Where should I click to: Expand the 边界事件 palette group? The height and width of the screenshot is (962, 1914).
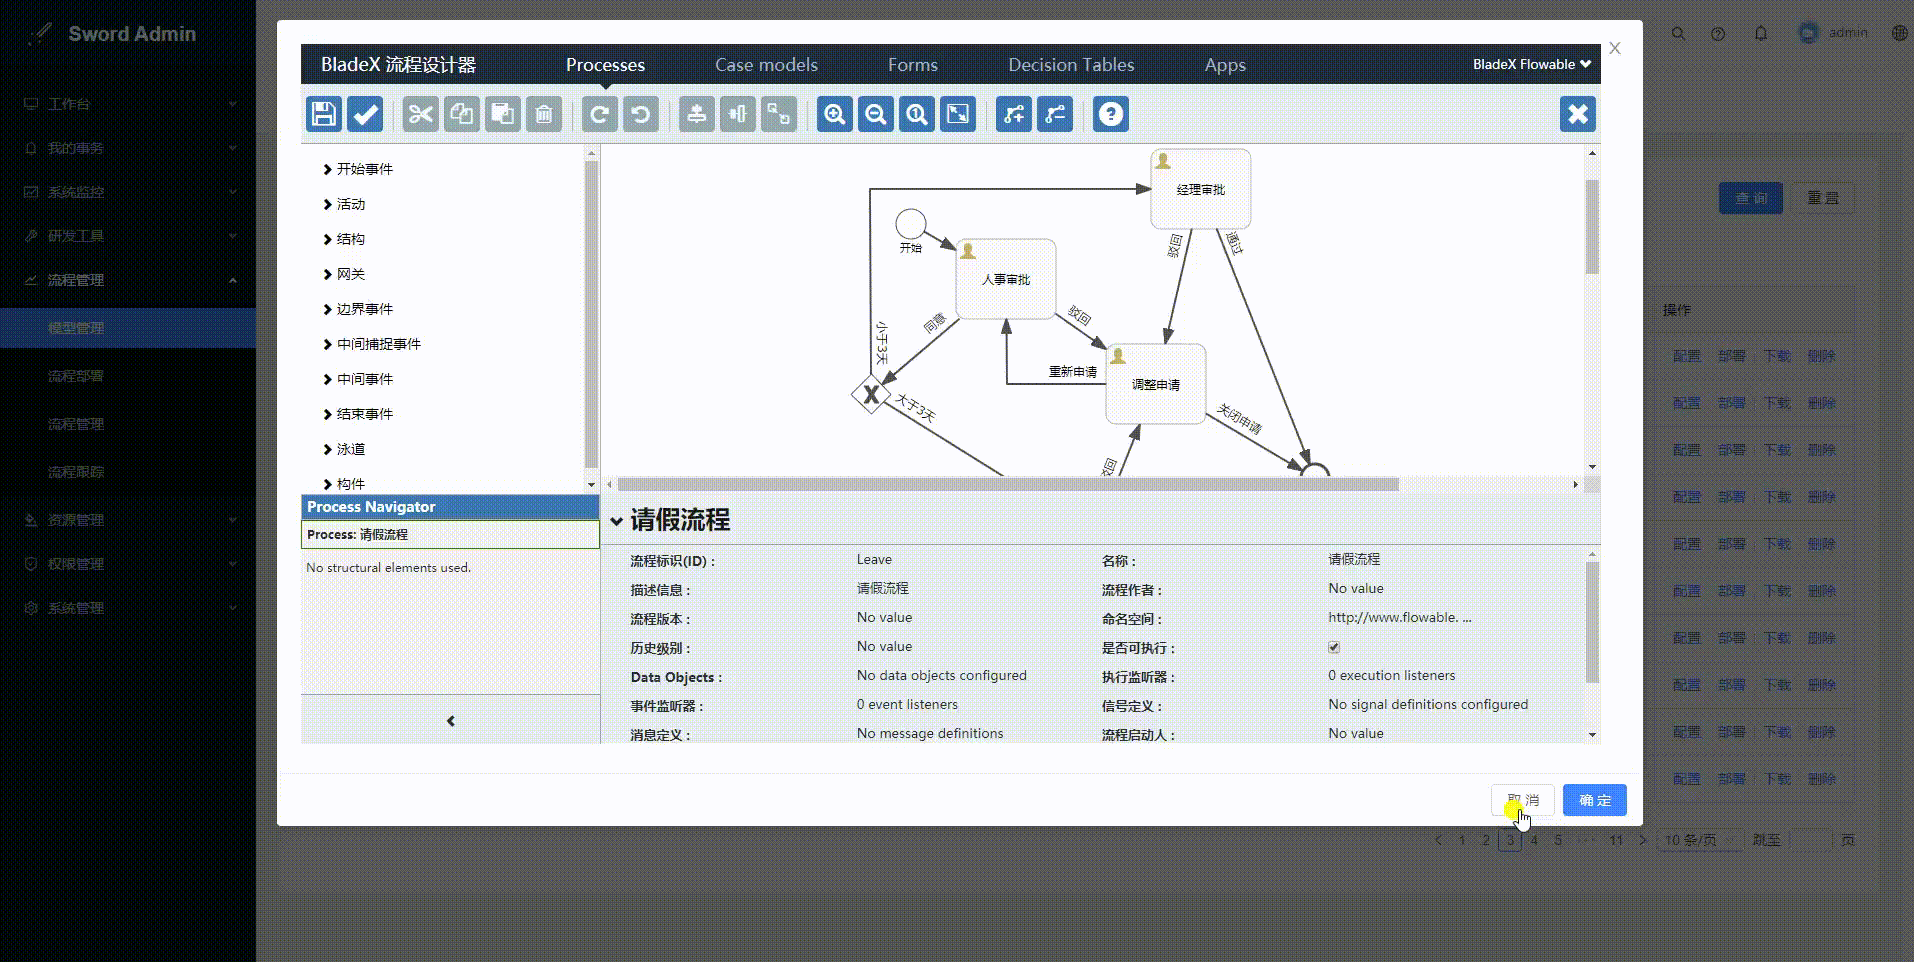point(358,309)
